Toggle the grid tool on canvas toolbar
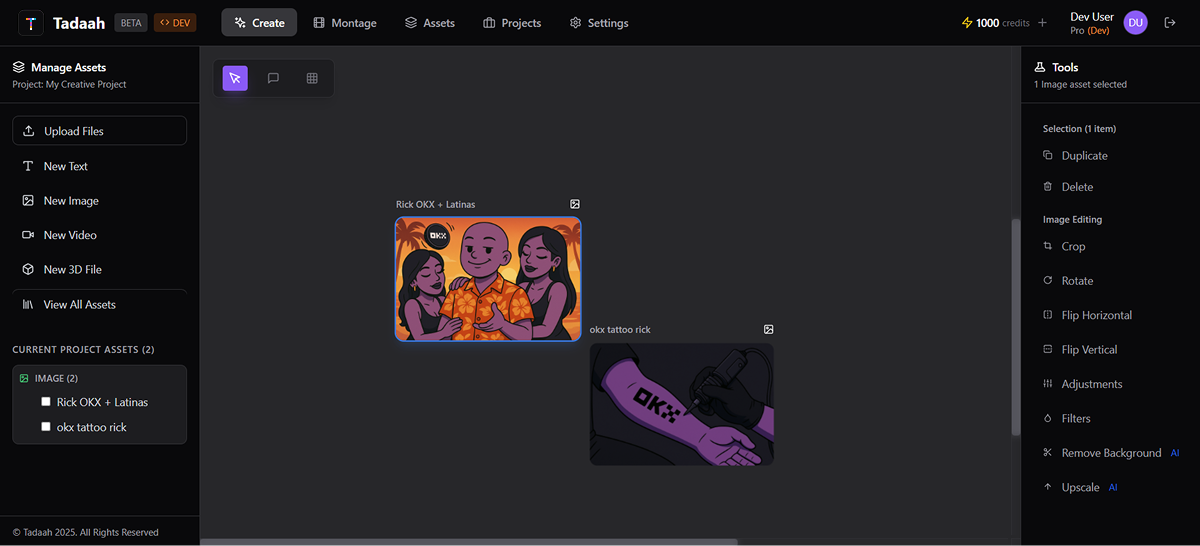Viewport: 1200px width, 546px height. [x=312, y=78]
